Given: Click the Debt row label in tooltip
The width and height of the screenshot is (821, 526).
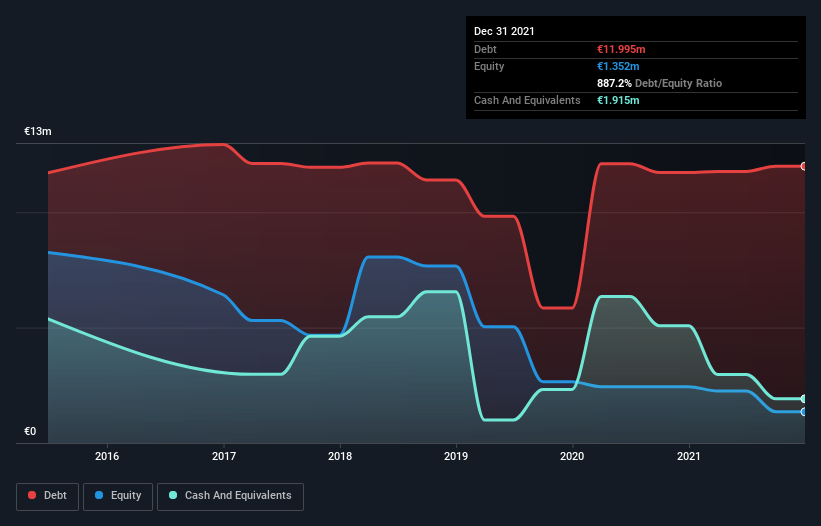Looking at the screenshot, I should (485, 49).
